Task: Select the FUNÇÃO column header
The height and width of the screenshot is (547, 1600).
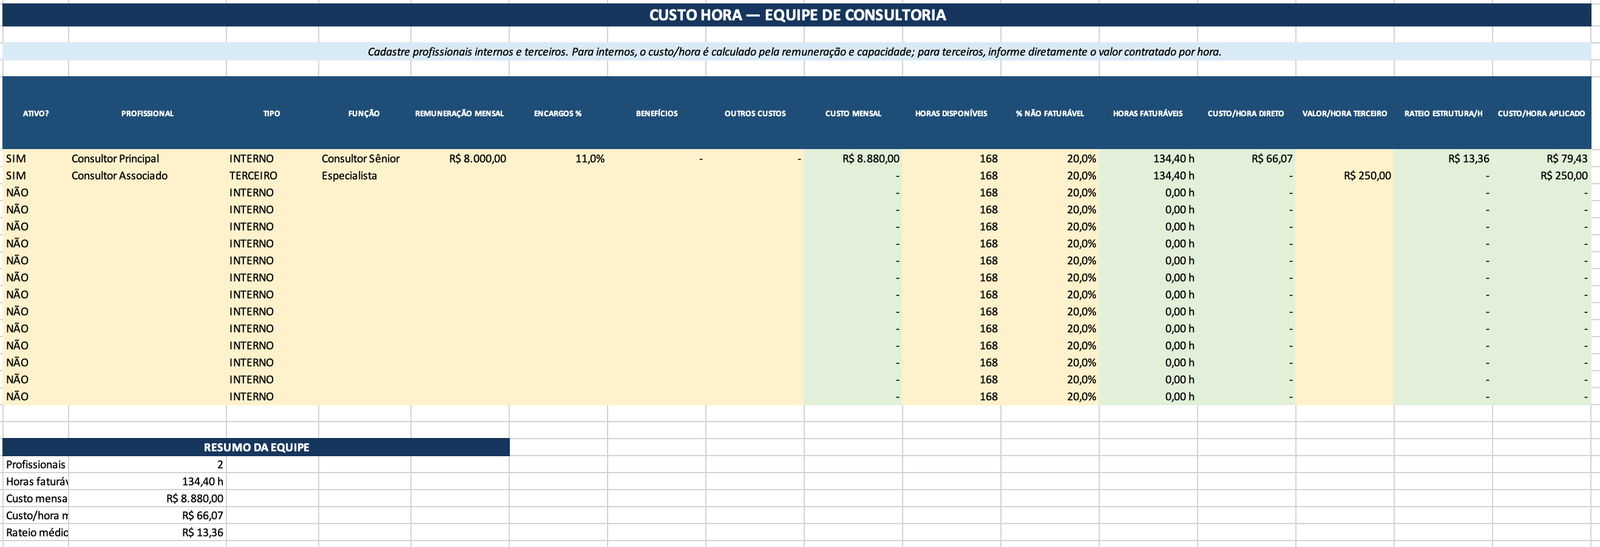Action: (x=364, y=114)
